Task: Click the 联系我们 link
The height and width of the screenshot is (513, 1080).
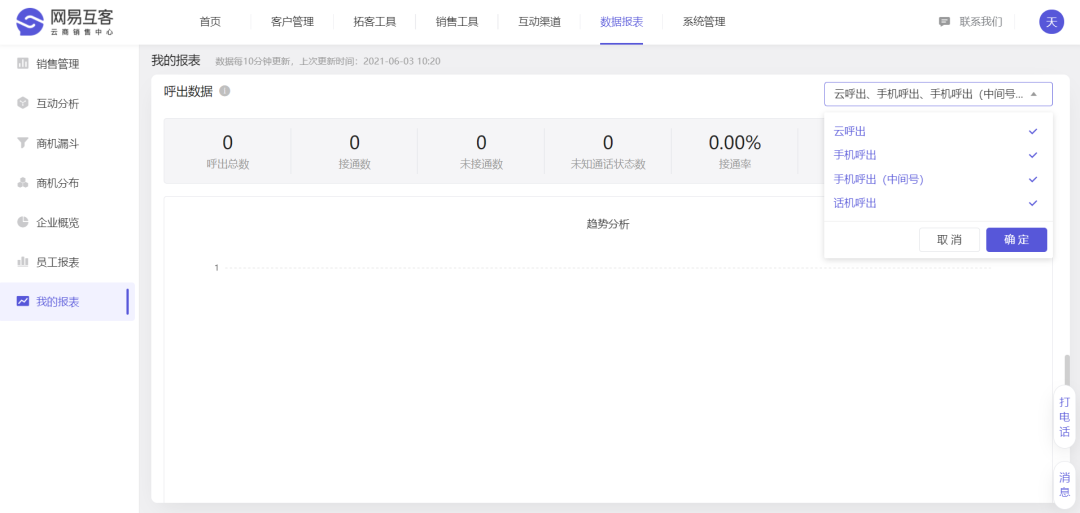Action: (970, 22)
